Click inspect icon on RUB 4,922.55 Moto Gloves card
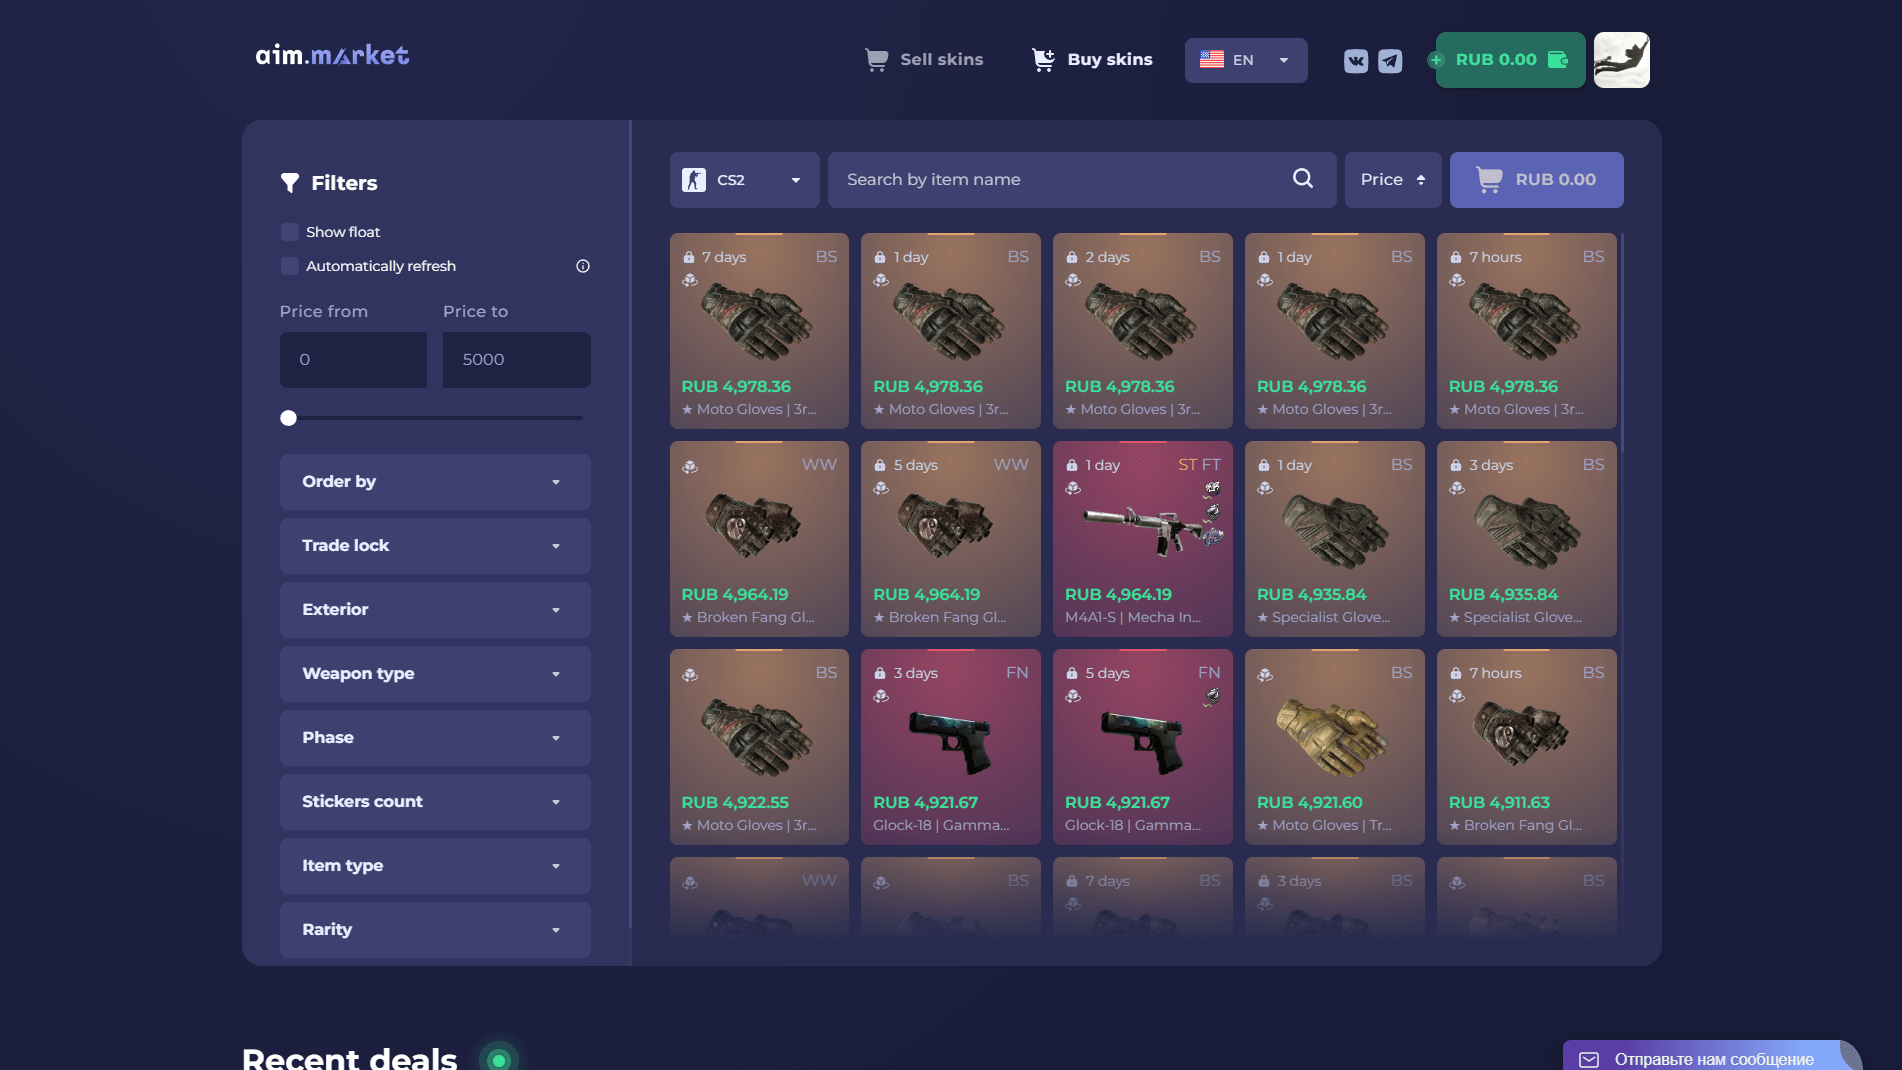 coord(690,675)
